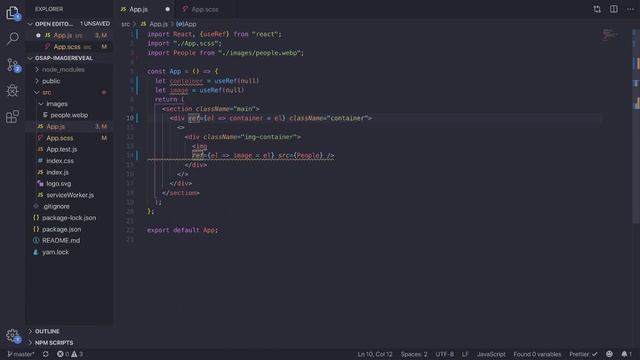This screenshot has height=360, width=640.
Task: Expand the NPM Scripts section
Action: point(54,342)
